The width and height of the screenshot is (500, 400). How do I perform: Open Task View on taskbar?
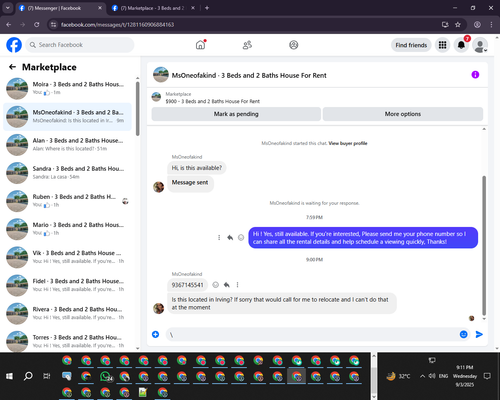click(x=47, y=376)
